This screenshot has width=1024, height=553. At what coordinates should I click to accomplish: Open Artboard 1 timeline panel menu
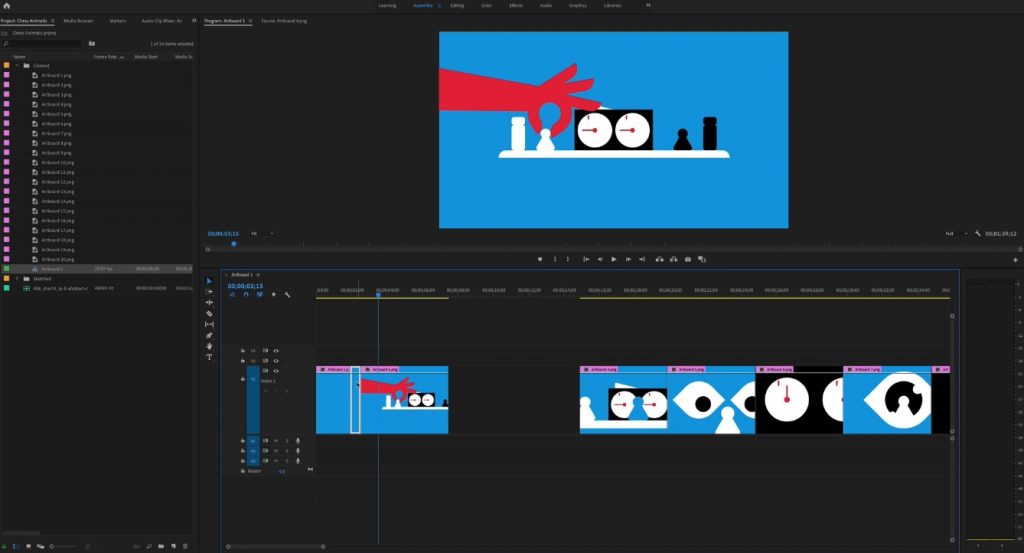tap(258, 275)
